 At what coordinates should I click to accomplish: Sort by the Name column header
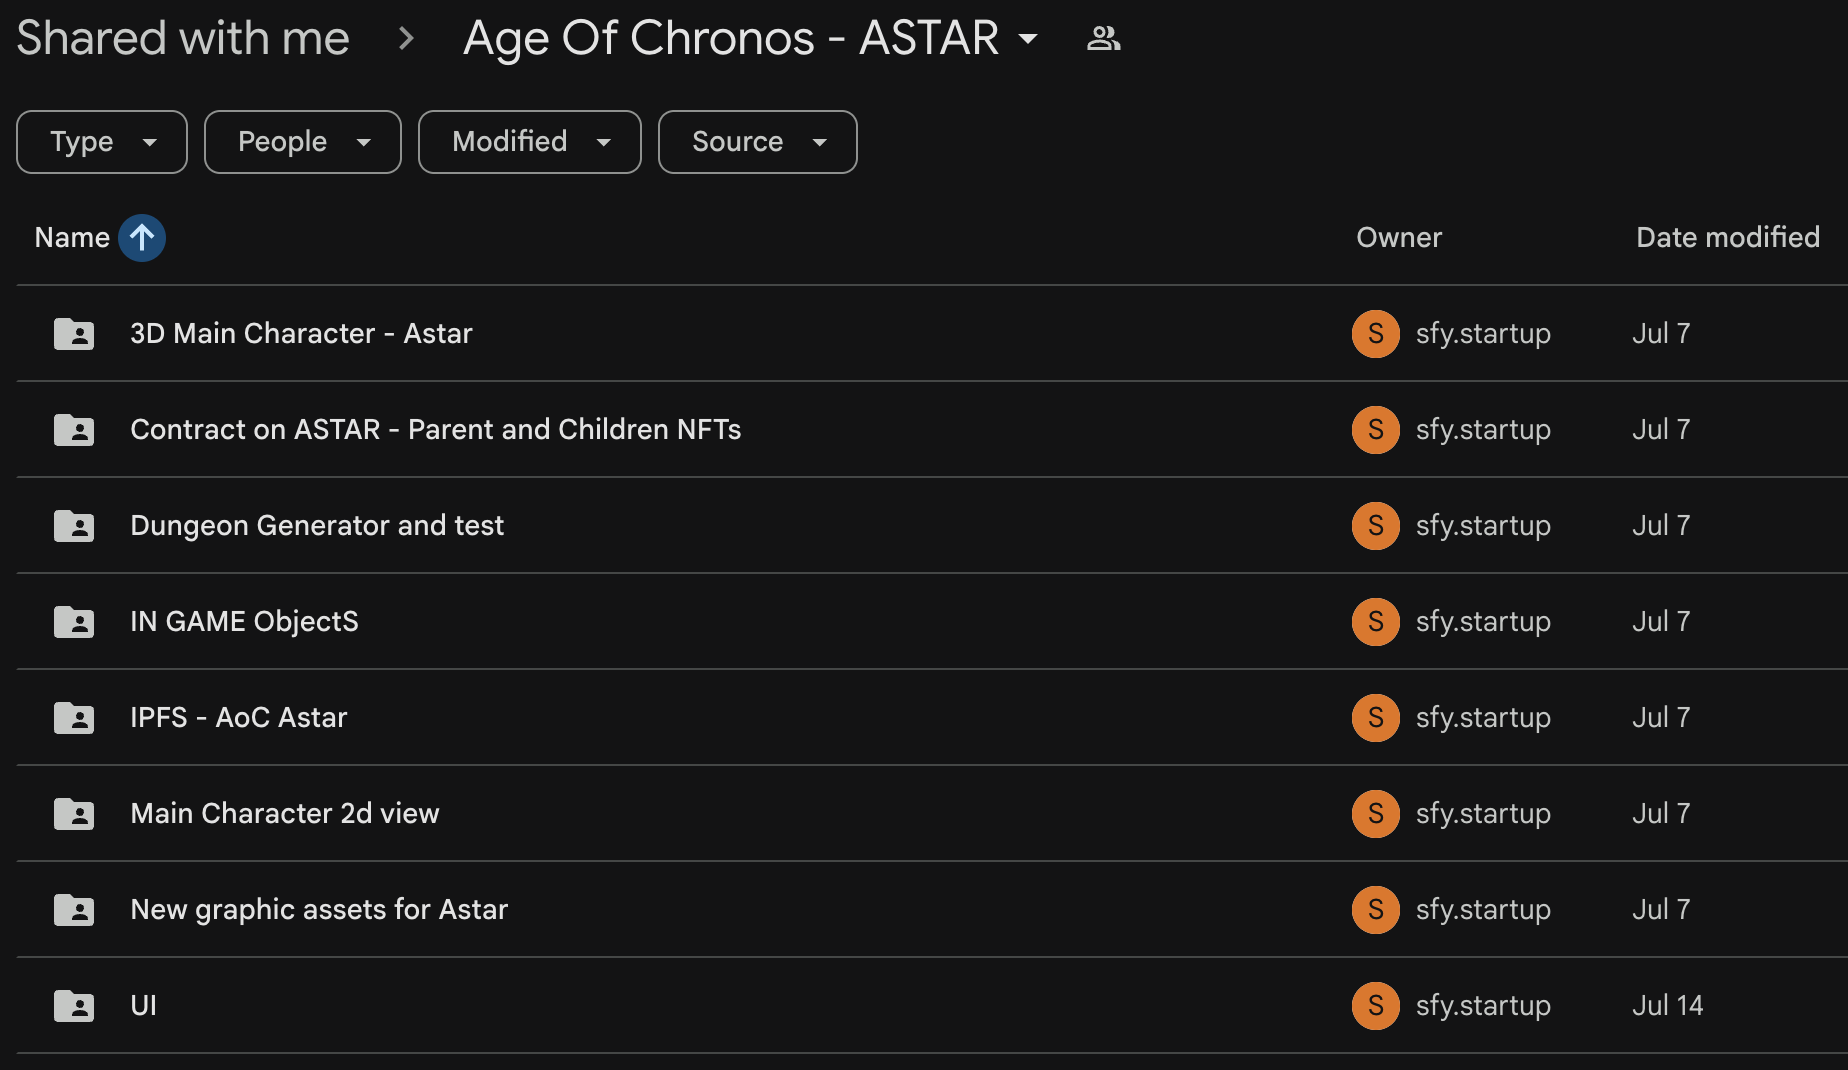[72, 238]
